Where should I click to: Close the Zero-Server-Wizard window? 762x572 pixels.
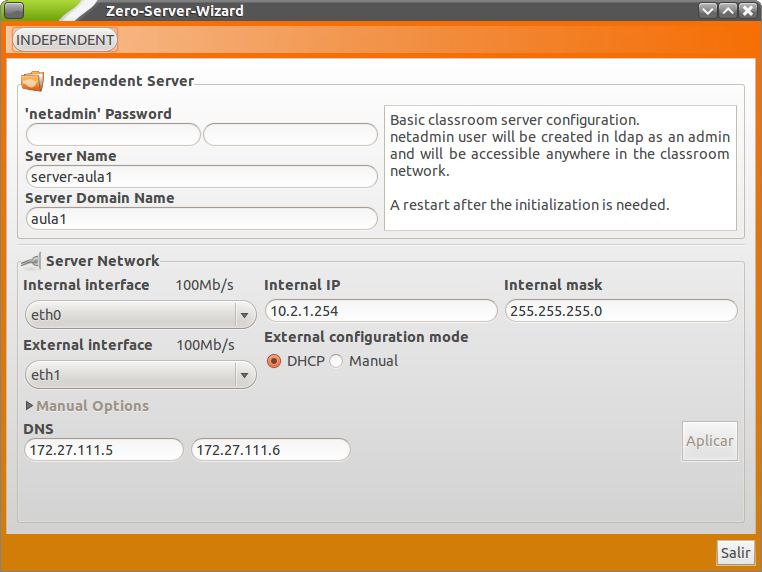pos(747,10)
